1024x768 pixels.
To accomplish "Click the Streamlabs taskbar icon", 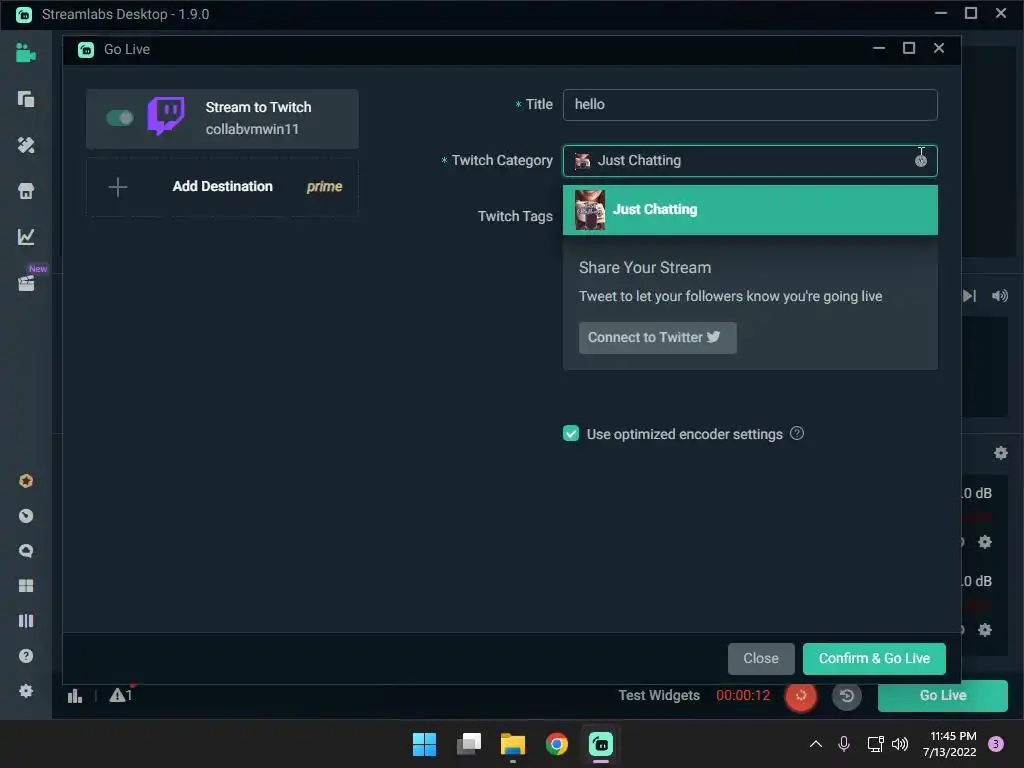I will click(x=601, y=744).
